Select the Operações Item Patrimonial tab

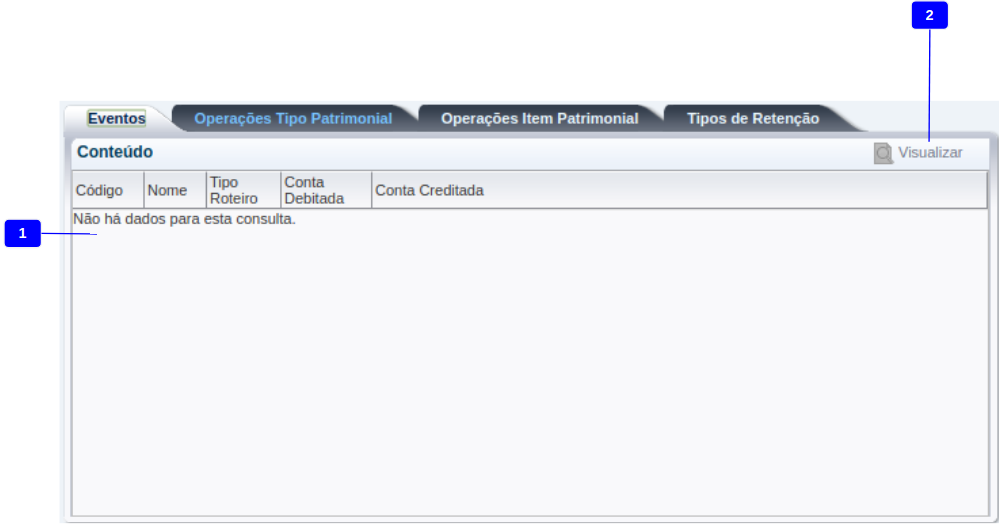(x=539, y=118)
